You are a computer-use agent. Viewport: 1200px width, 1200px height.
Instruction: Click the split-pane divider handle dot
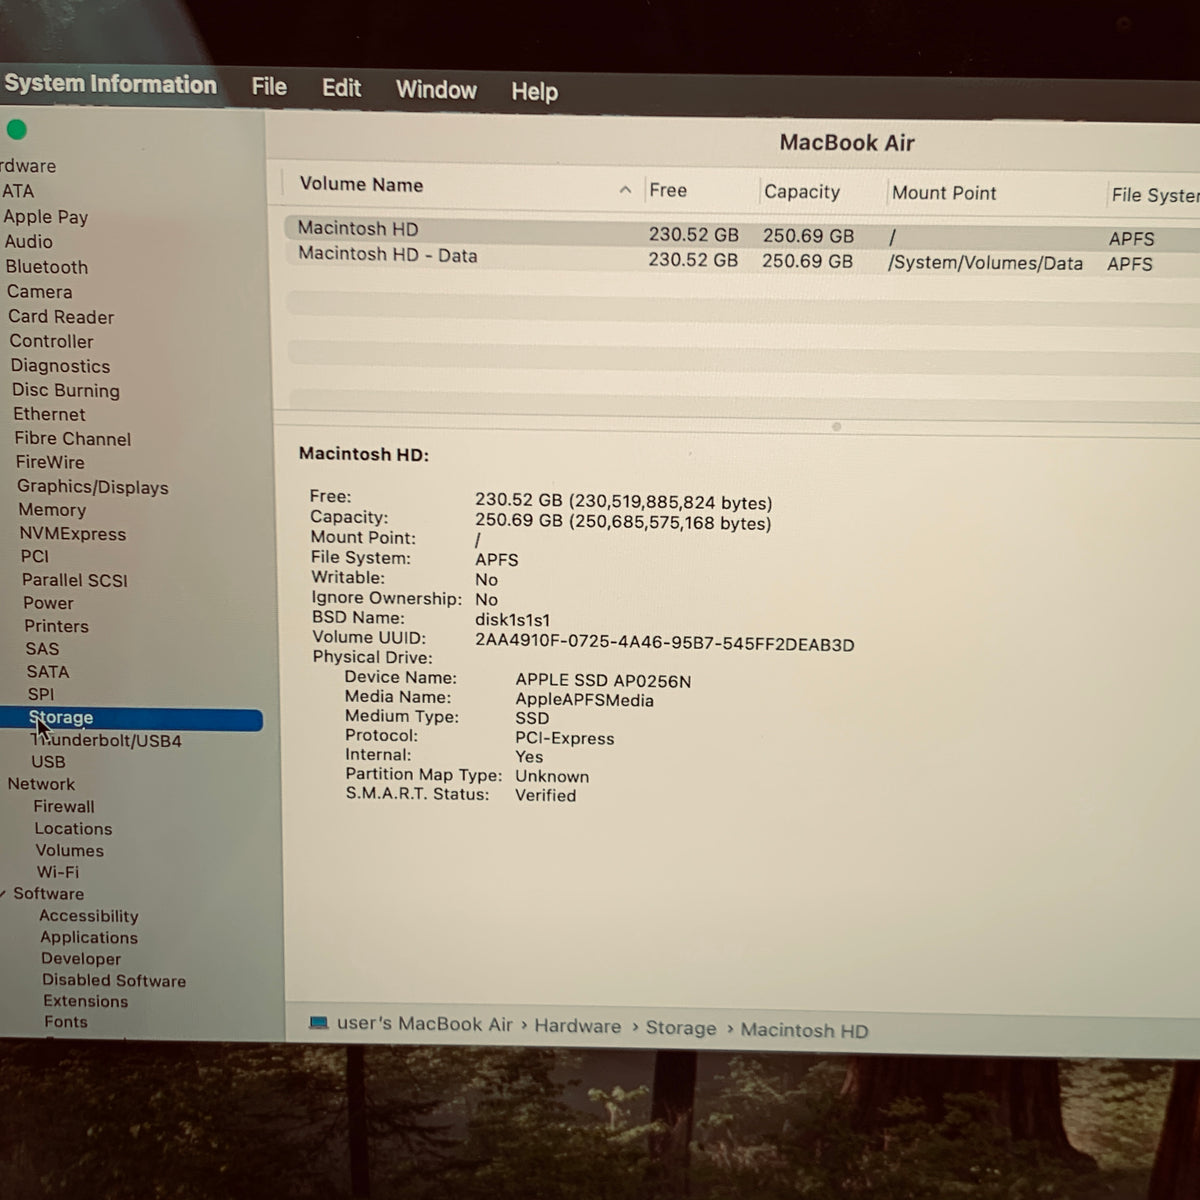[x=836, y=426]
